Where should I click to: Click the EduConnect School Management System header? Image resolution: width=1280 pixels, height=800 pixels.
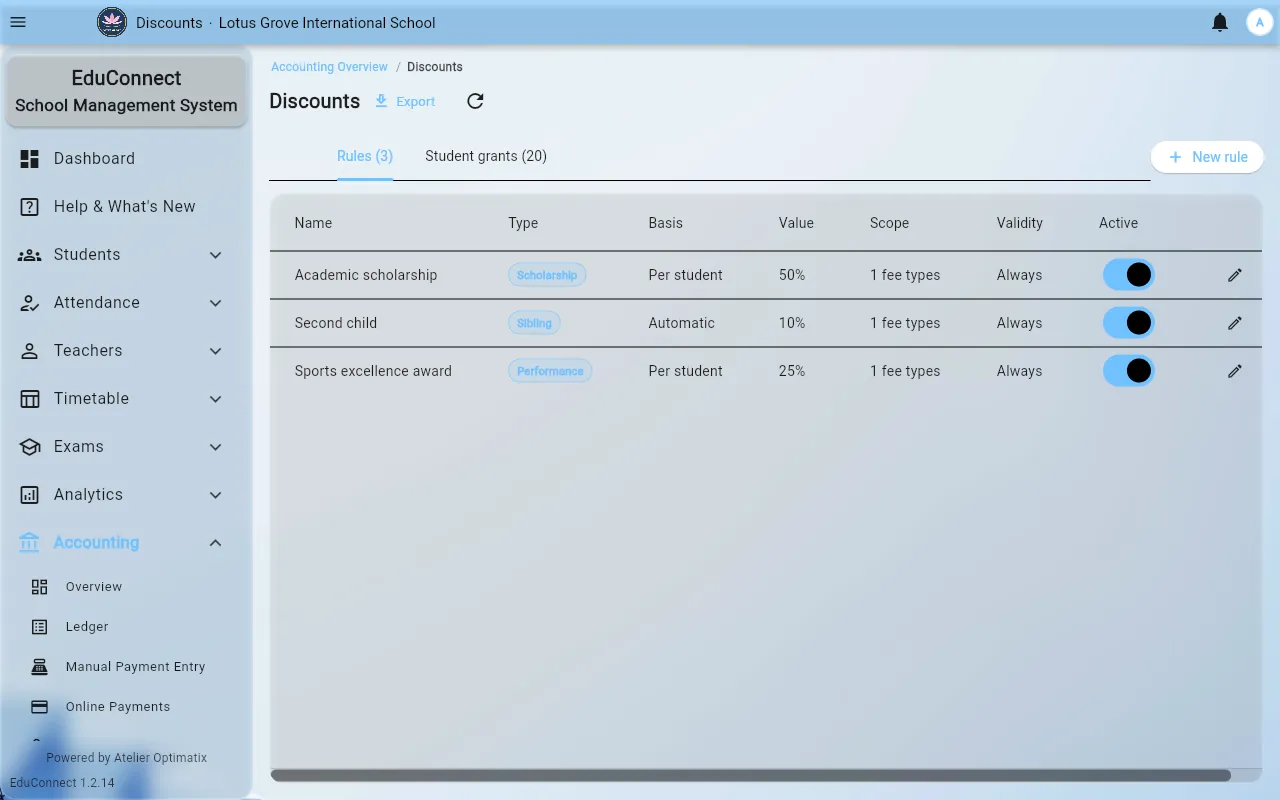126,91
